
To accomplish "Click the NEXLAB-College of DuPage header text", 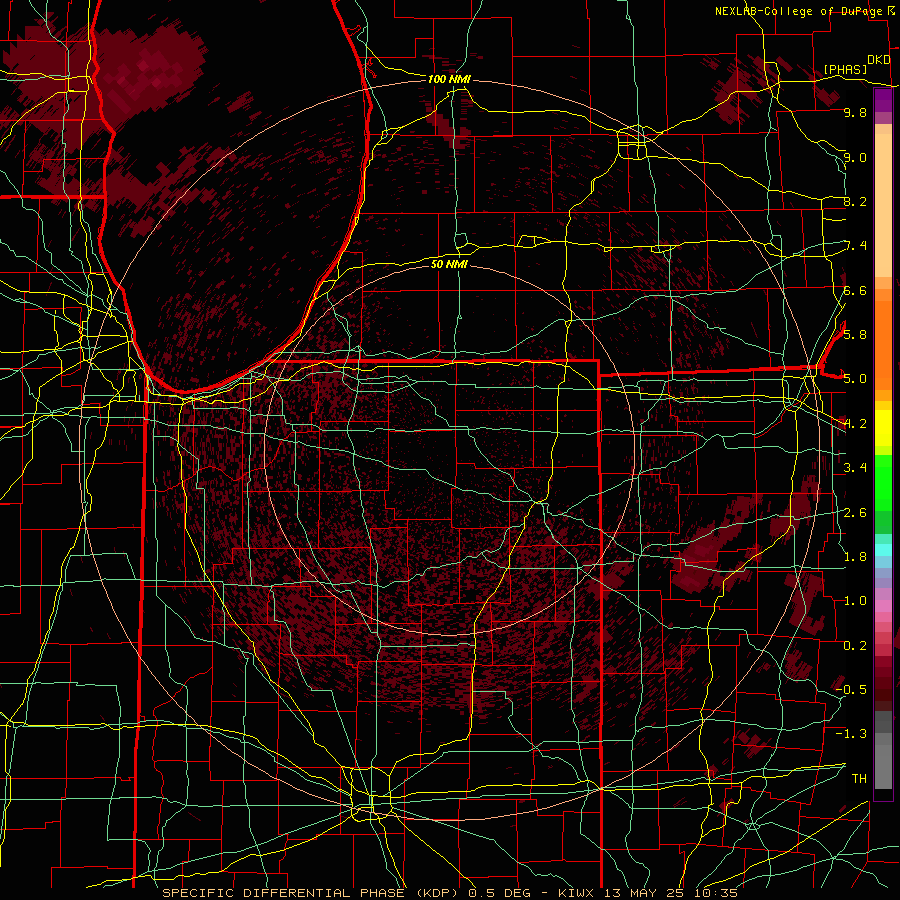I will tap(799, 11).
